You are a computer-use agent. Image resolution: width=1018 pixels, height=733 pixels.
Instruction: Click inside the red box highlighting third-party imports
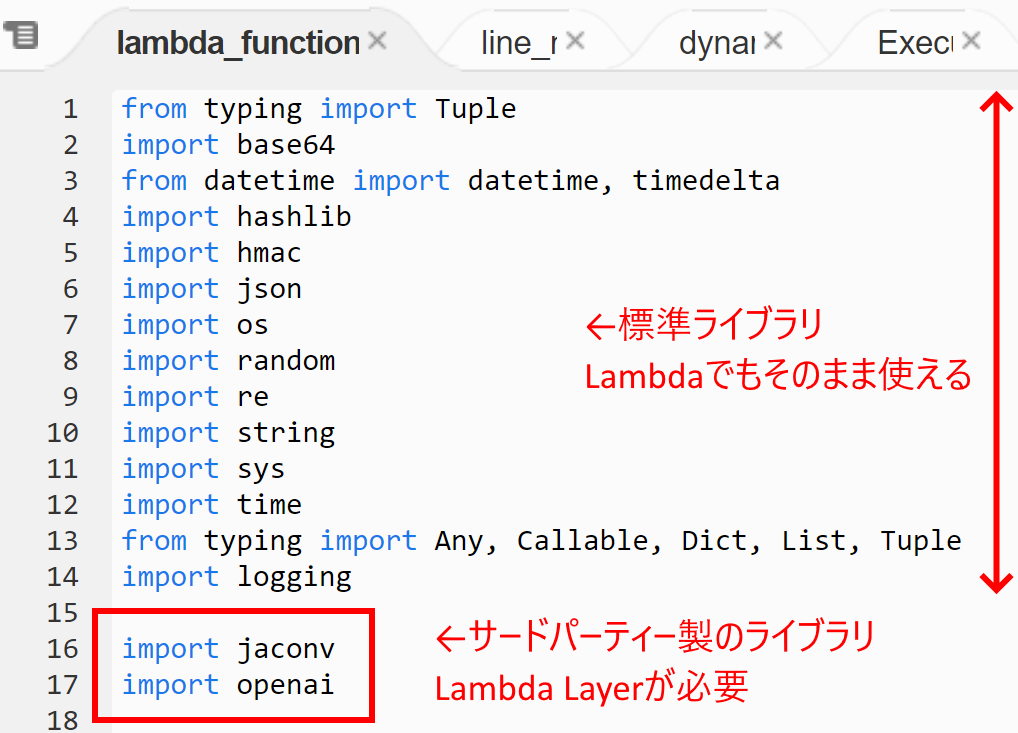point(235,665)
